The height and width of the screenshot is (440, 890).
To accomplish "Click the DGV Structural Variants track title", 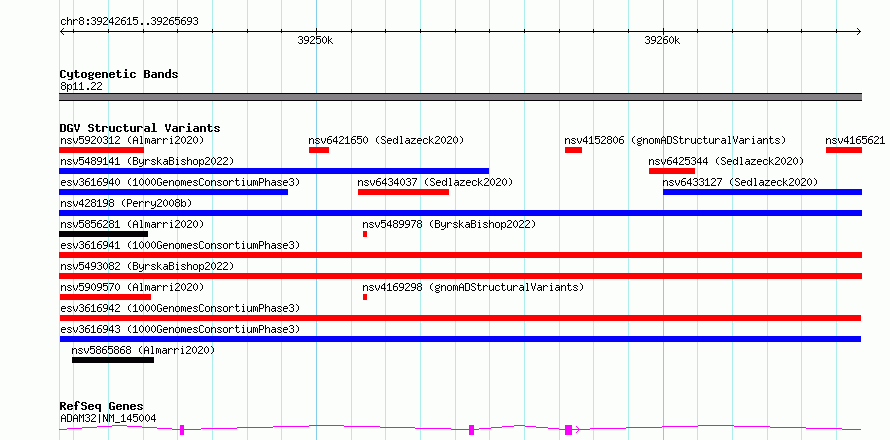I will click(140, 128).
